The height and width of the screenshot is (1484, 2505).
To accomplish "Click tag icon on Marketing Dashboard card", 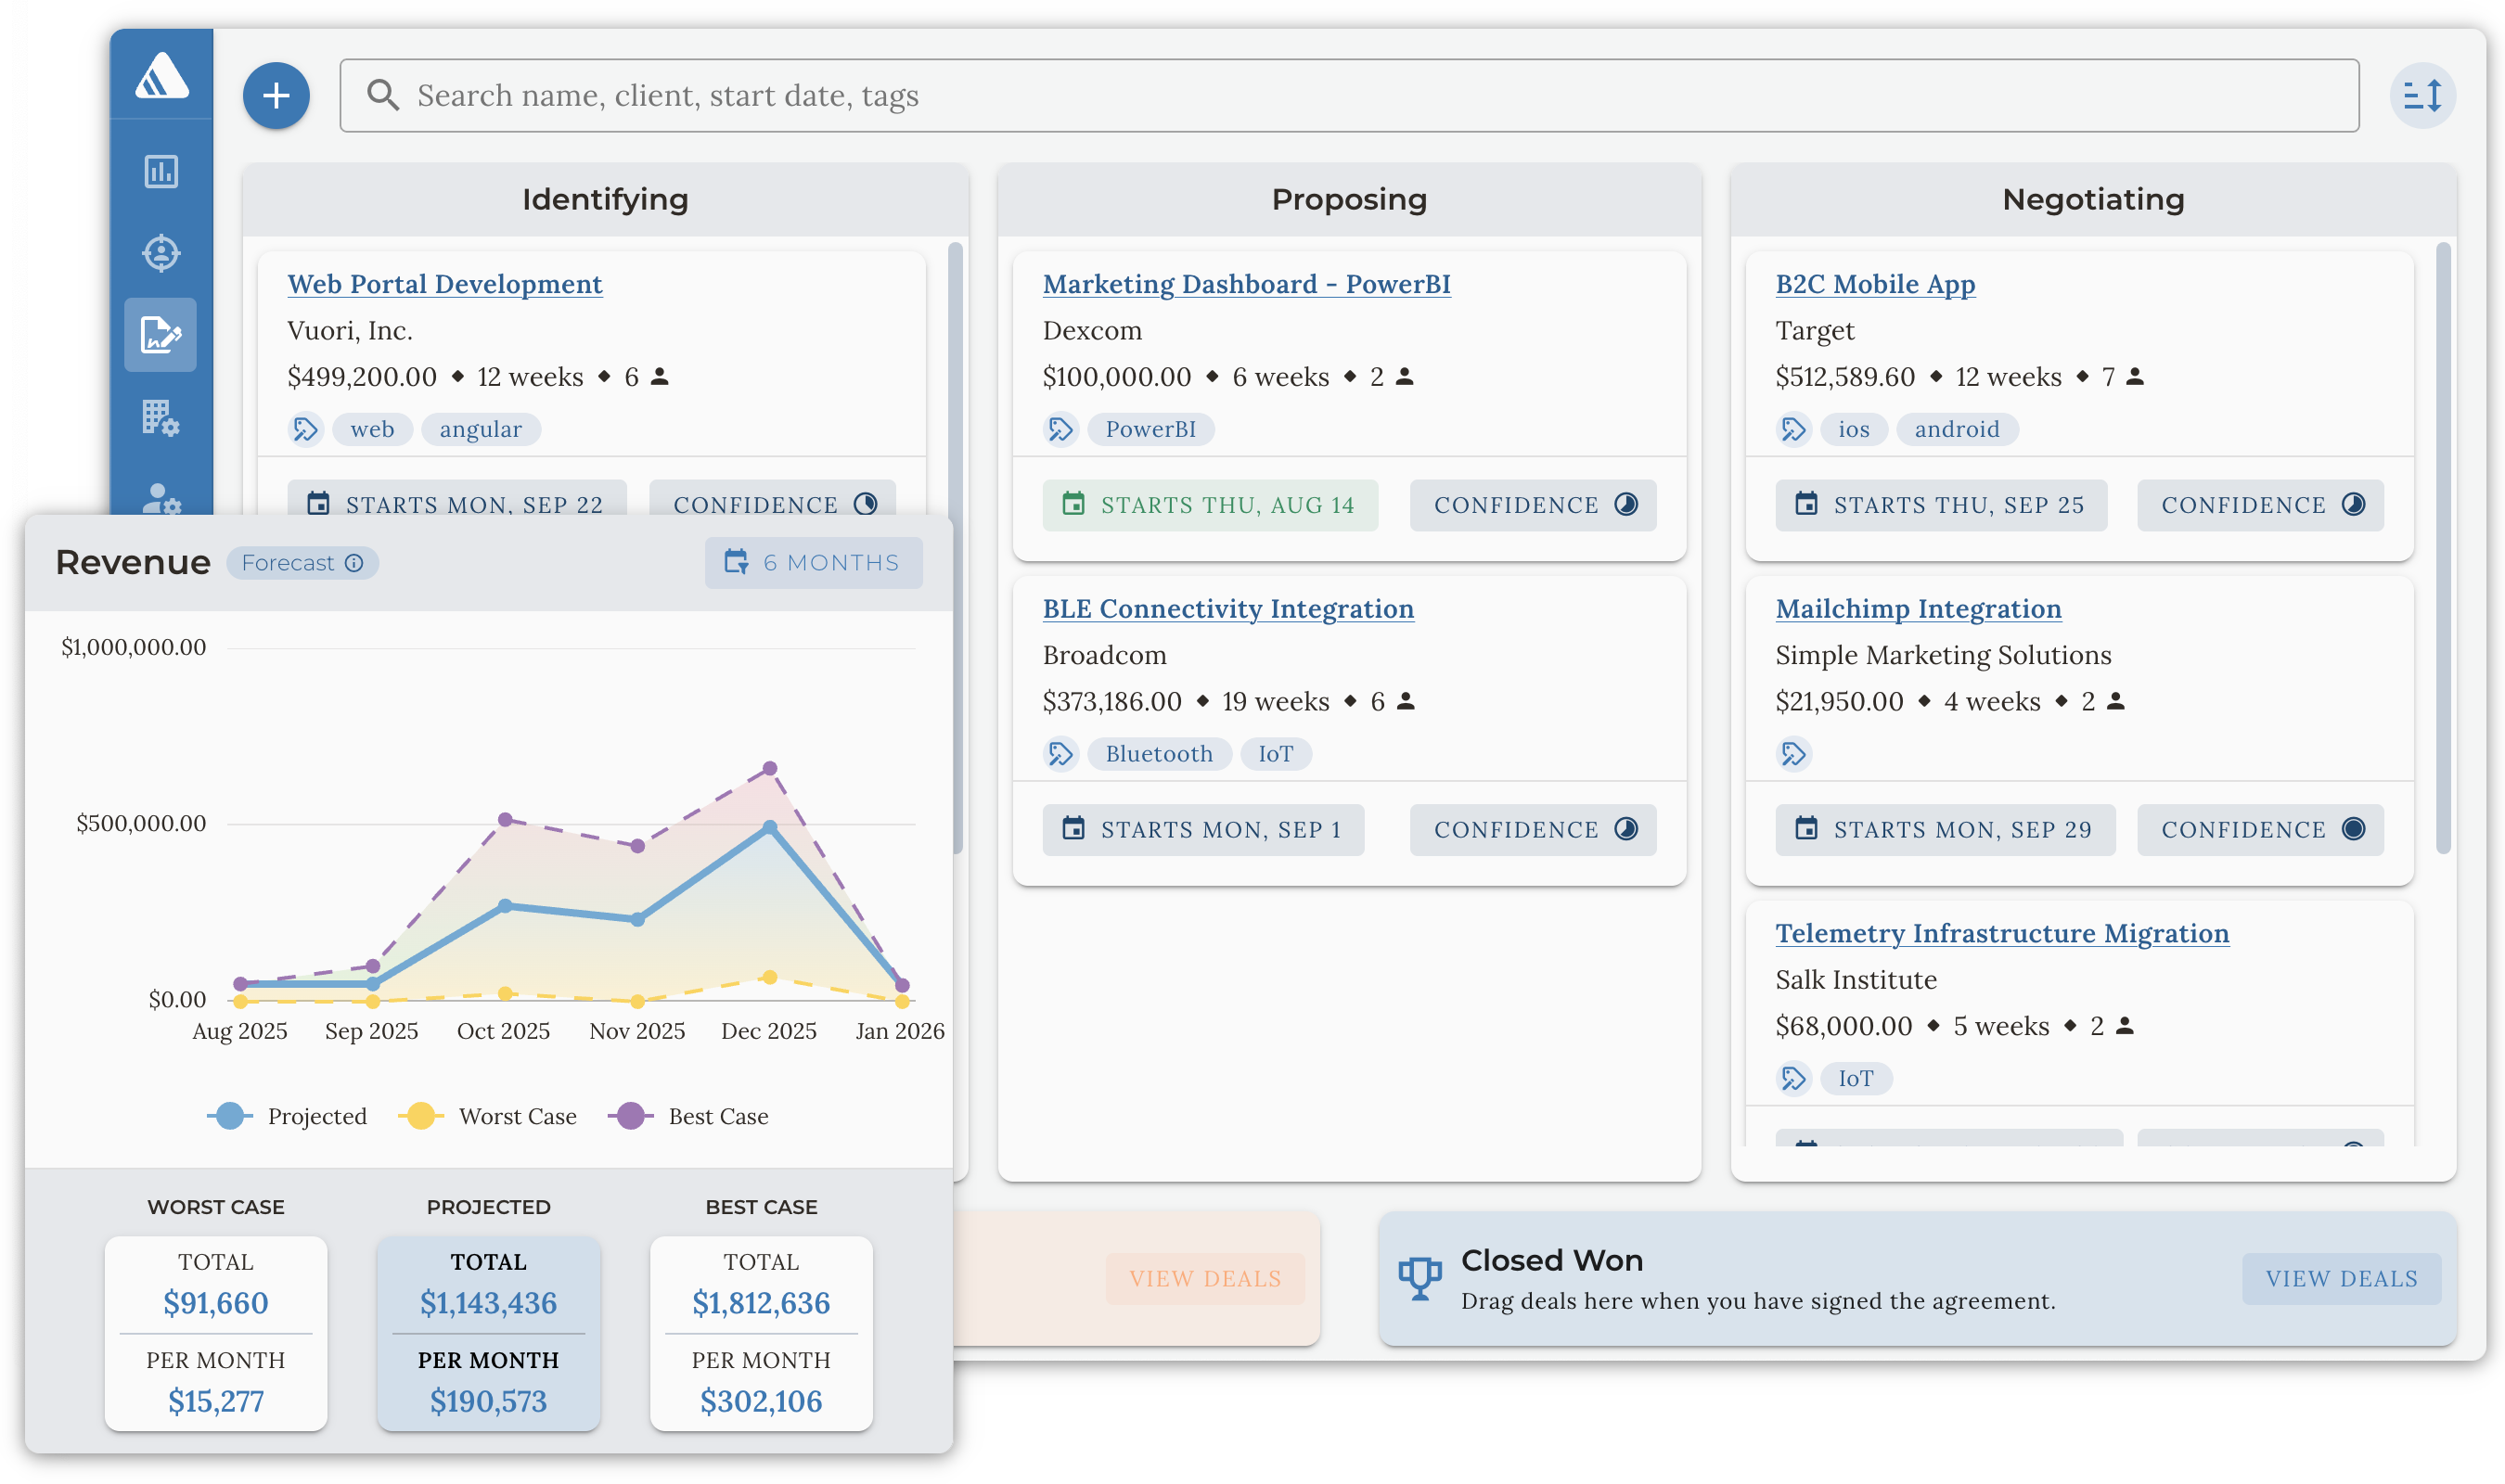I will tap(1060, 429).
